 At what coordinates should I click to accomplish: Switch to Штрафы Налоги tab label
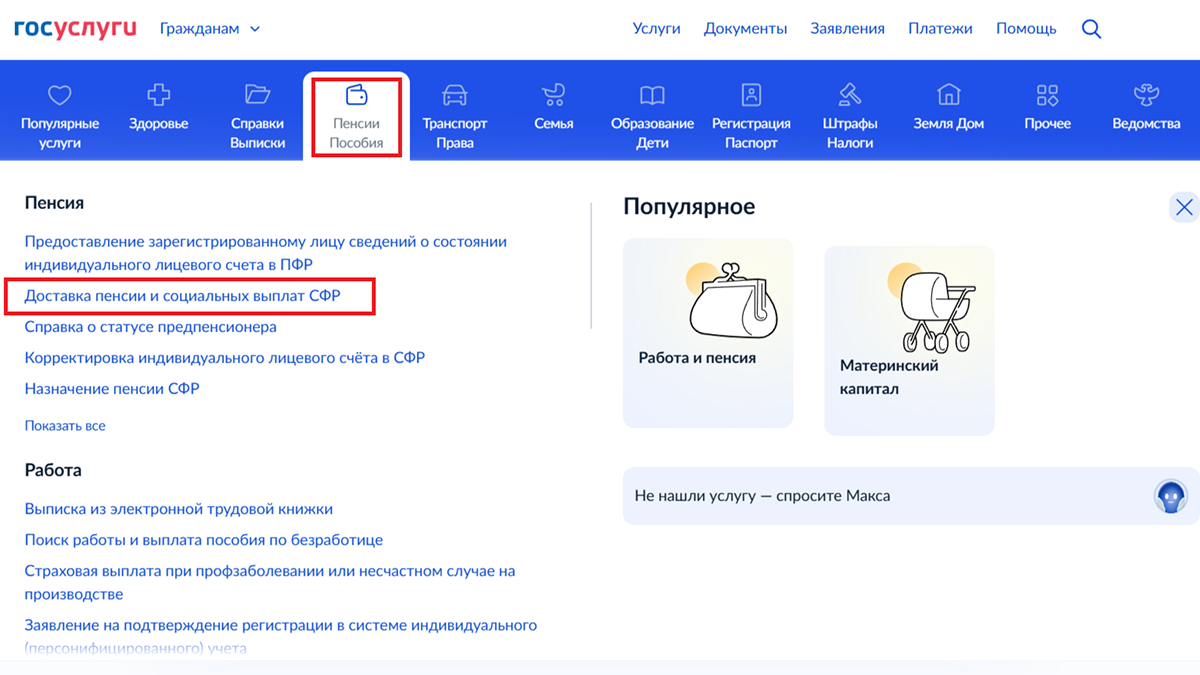click(x=850, y=133)
